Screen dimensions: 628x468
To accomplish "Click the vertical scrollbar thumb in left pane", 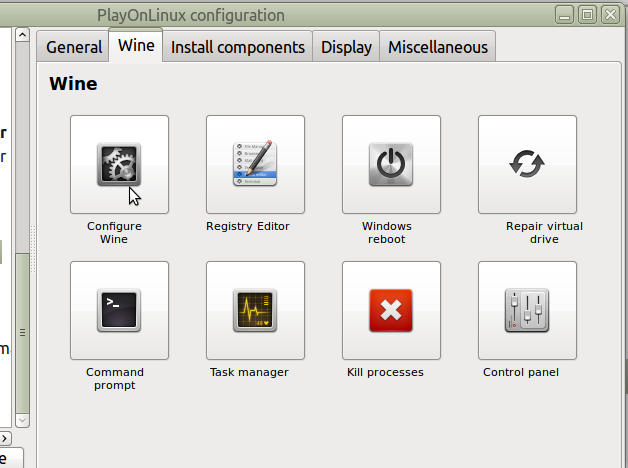I will coord(22,333).
